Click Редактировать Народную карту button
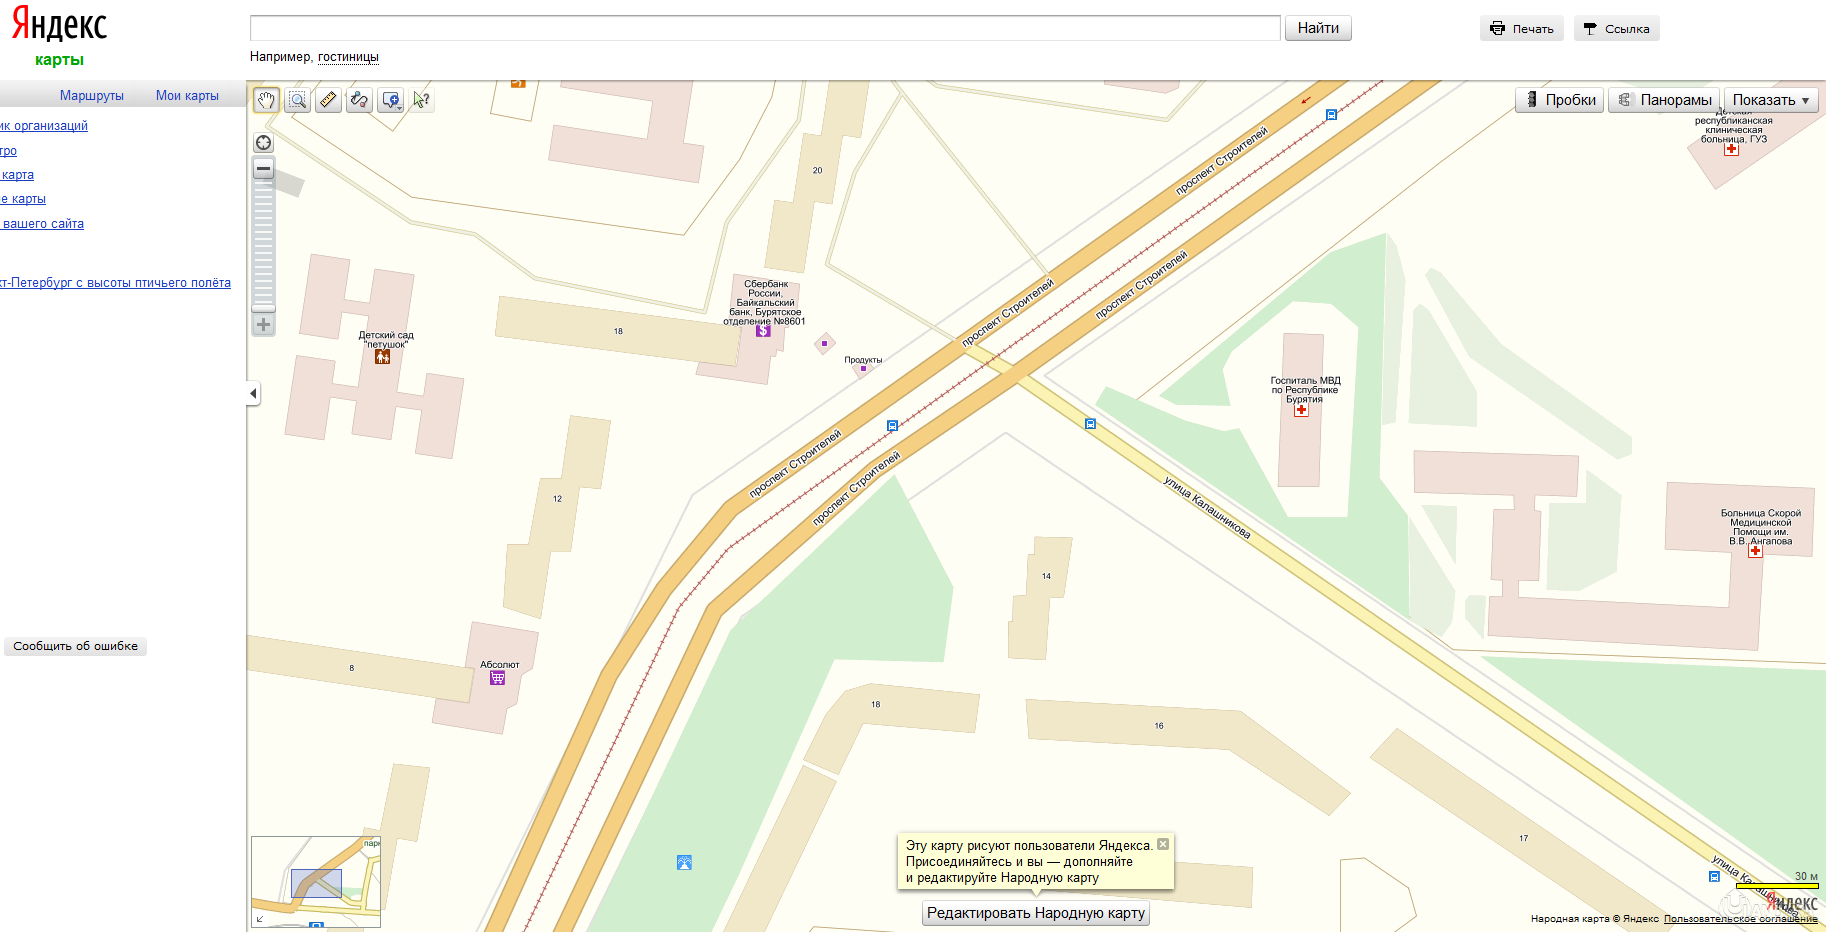This screenshot has height=932, width=1826. 1036,913
